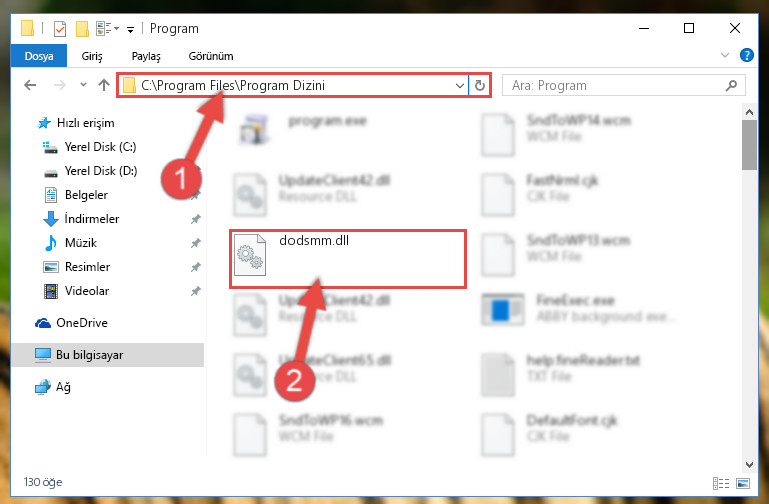Expand the ribbon with the chevron
This screenshot has height=504, width=769.
(724, 55)
